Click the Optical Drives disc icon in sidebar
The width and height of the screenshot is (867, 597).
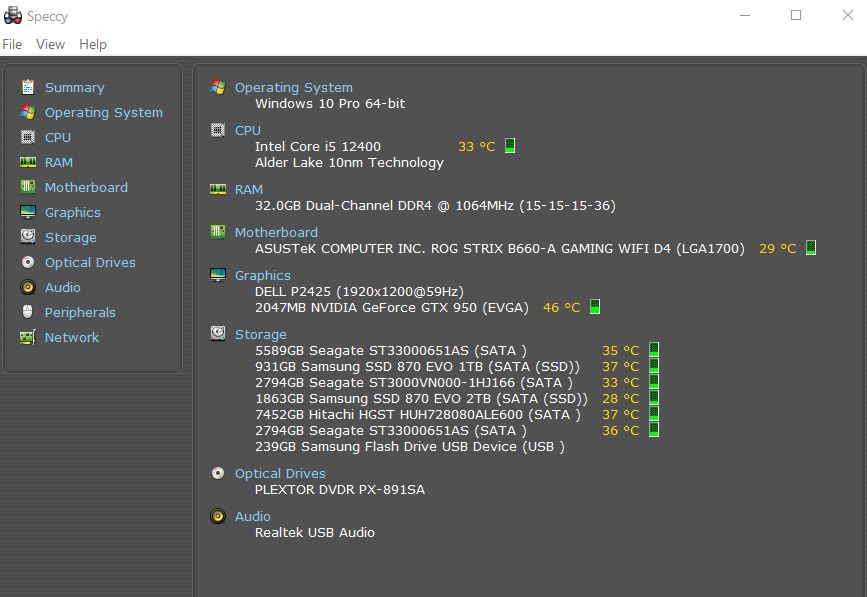click(28, 262)
